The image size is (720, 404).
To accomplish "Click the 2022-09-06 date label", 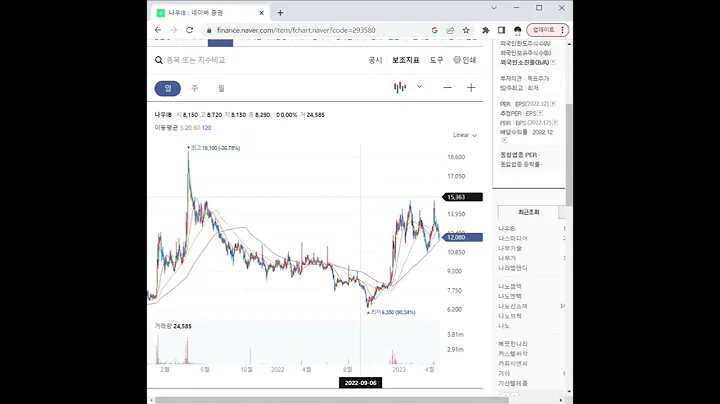I will (x=360, y=383).
